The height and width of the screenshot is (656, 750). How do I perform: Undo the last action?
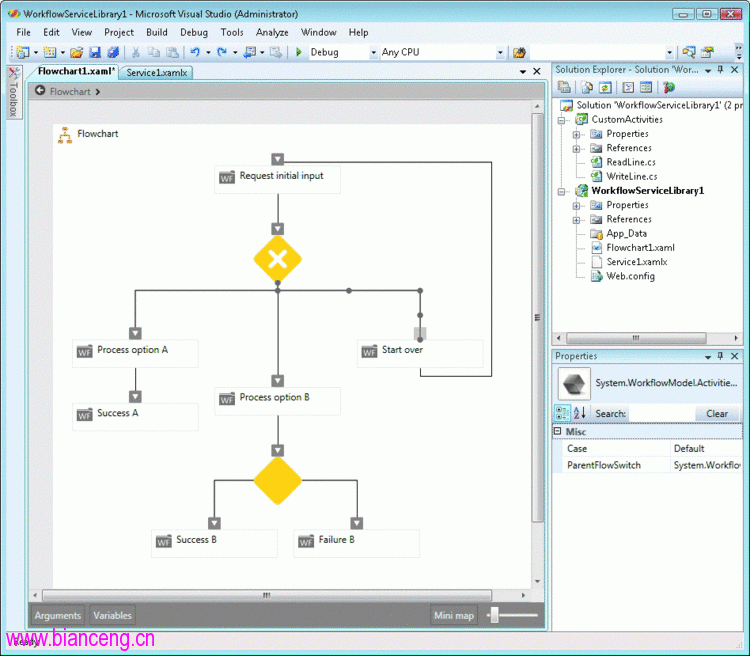click(x=195, y=52)
